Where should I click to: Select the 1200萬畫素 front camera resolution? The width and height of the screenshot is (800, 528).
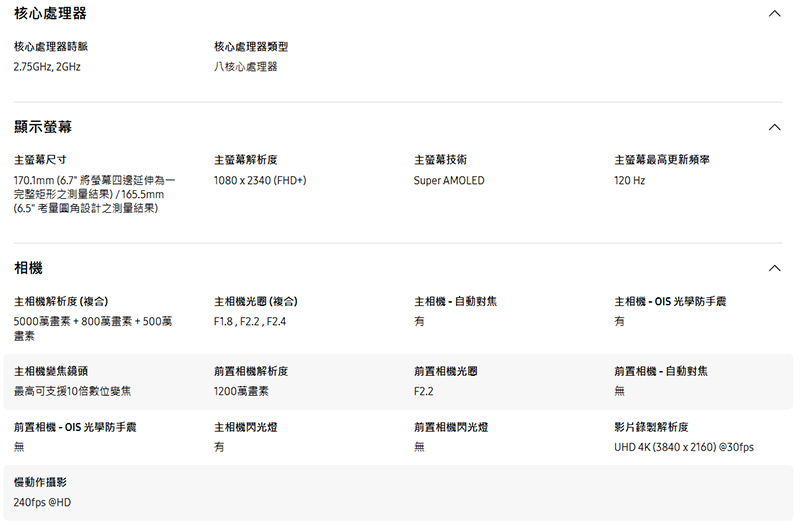point(241,392)
